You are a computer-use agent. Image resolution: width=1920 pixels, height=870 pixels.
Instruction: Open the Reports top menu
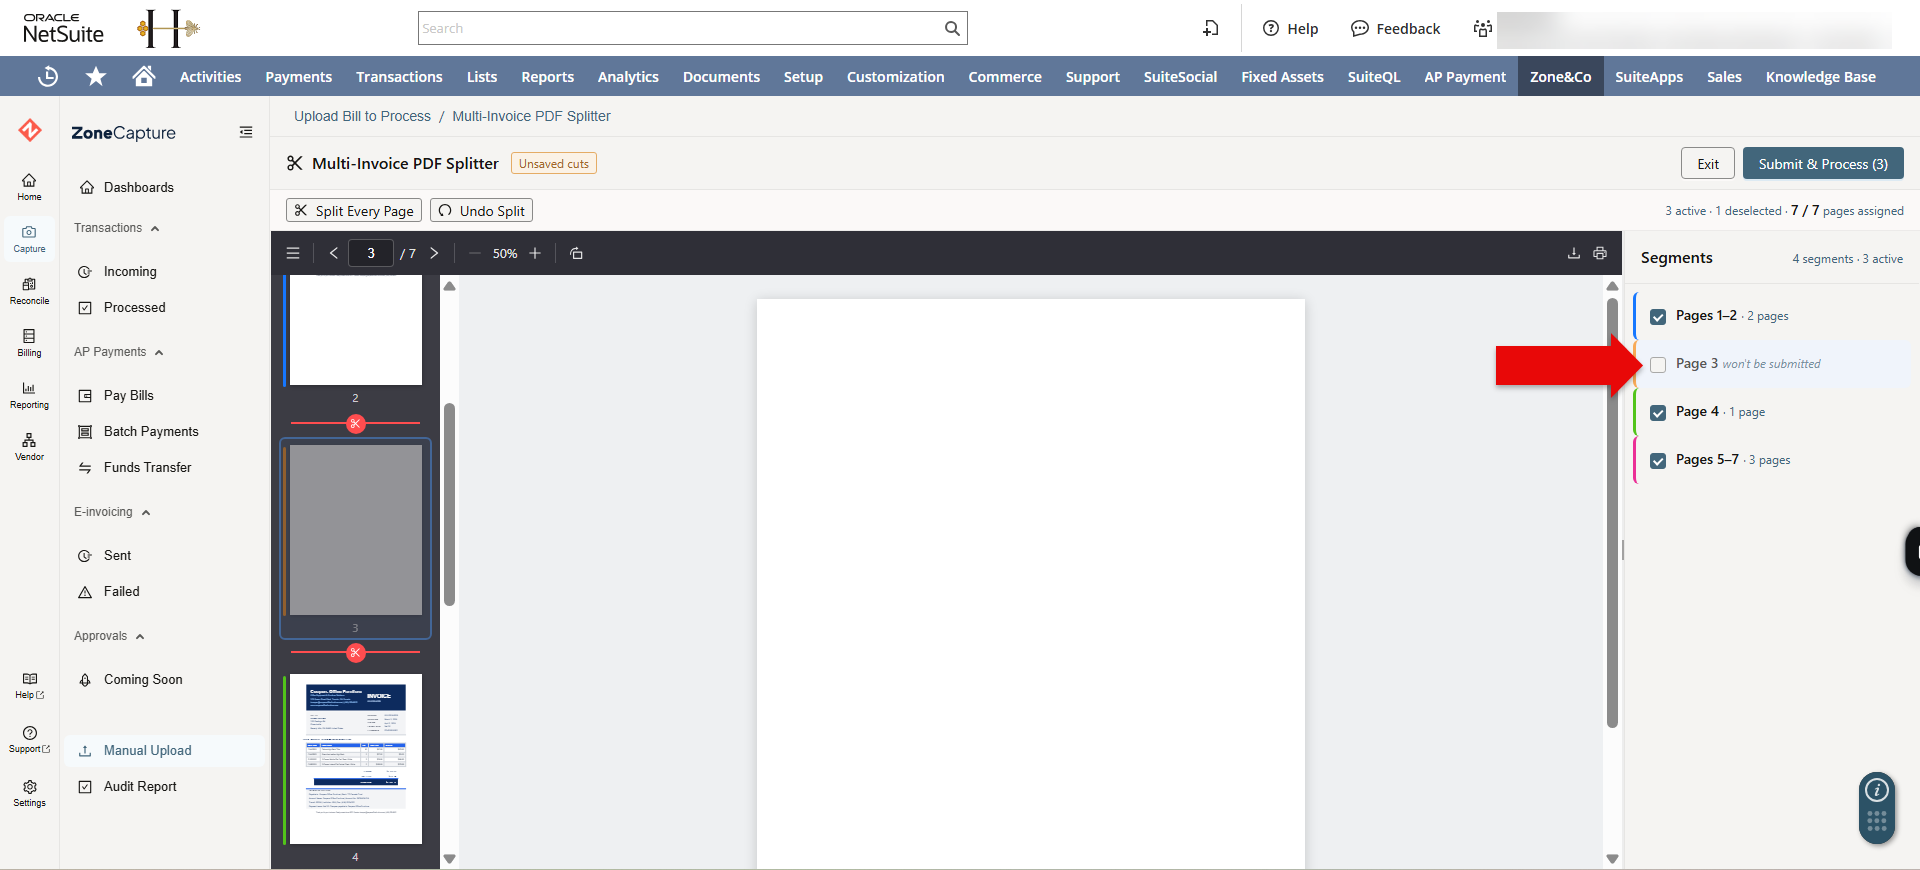click(x=547, y=76)
